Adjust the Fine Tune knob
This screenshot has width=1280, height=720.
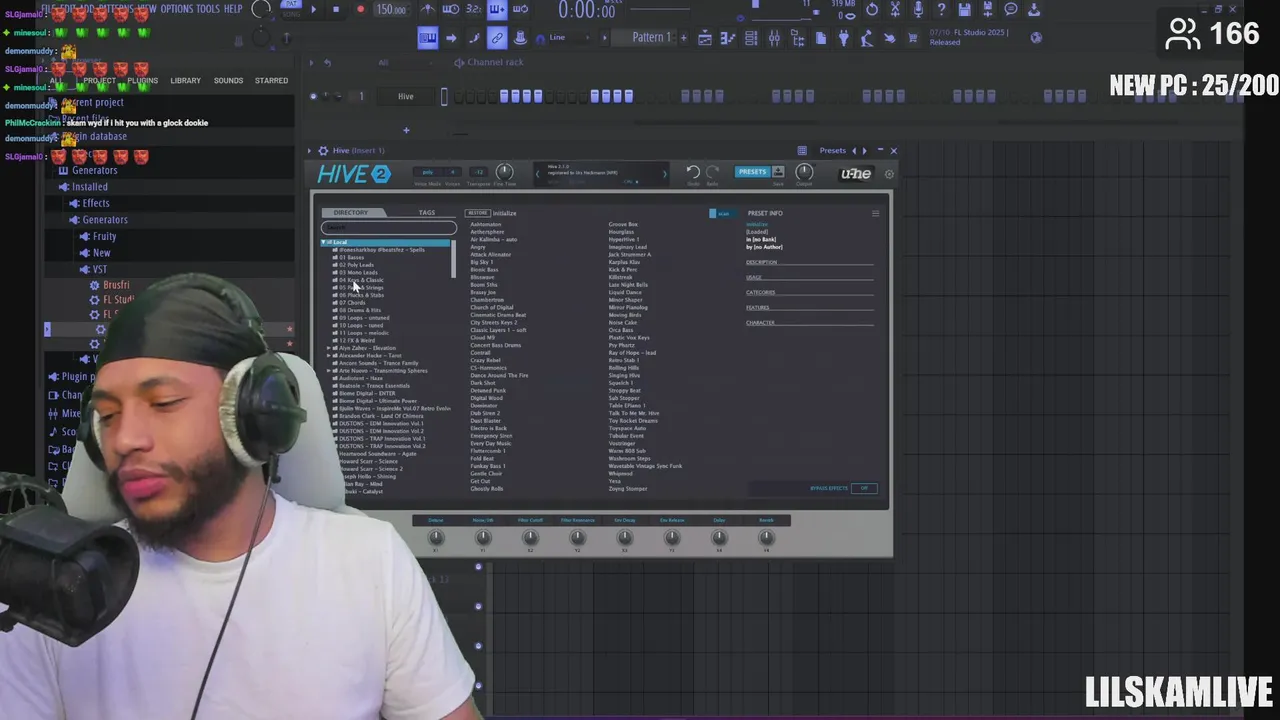point(505,172)
